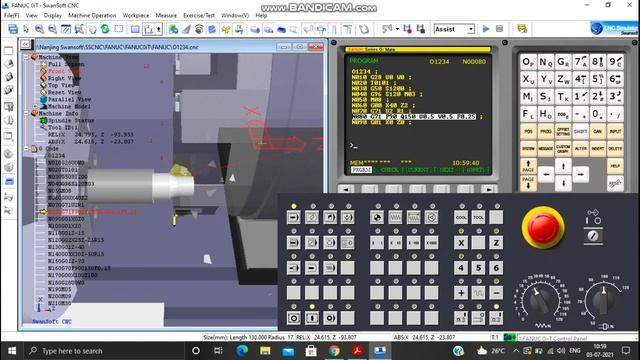Click the rapid traverse wave button
This screenshot has width=640, height=360.
(478, 293)
